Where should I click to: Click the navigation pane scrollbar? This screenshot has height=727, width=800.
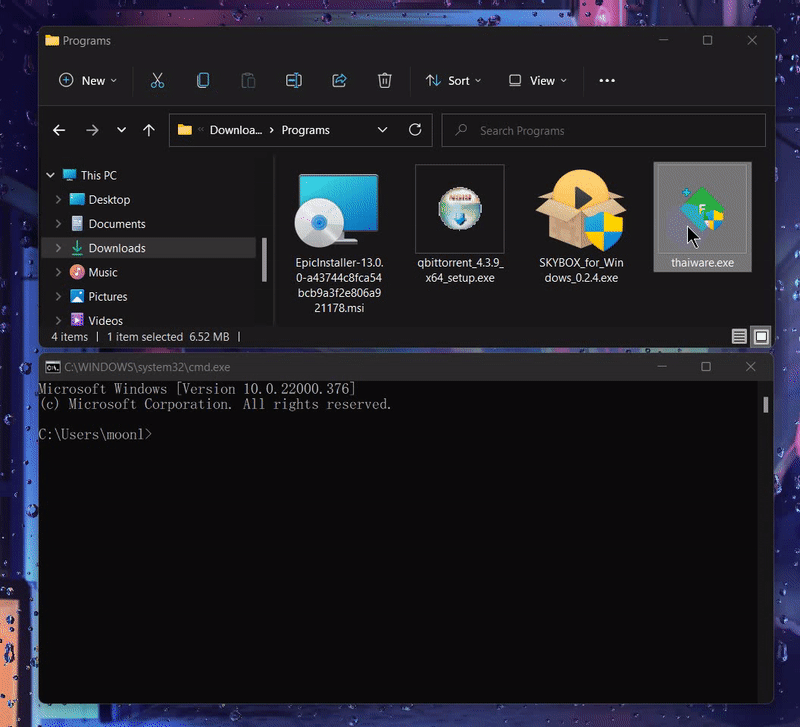click(264, 260)
